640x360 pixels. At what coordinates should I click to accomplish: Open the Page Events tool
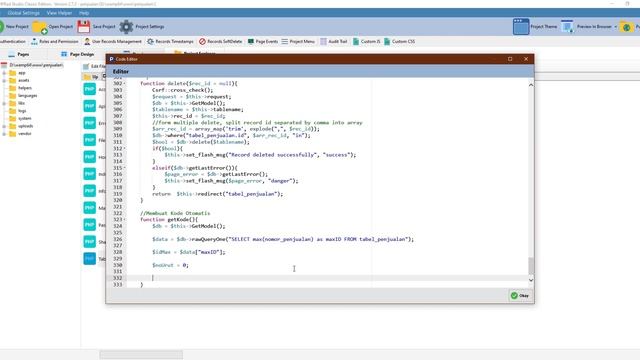(262, 42)
